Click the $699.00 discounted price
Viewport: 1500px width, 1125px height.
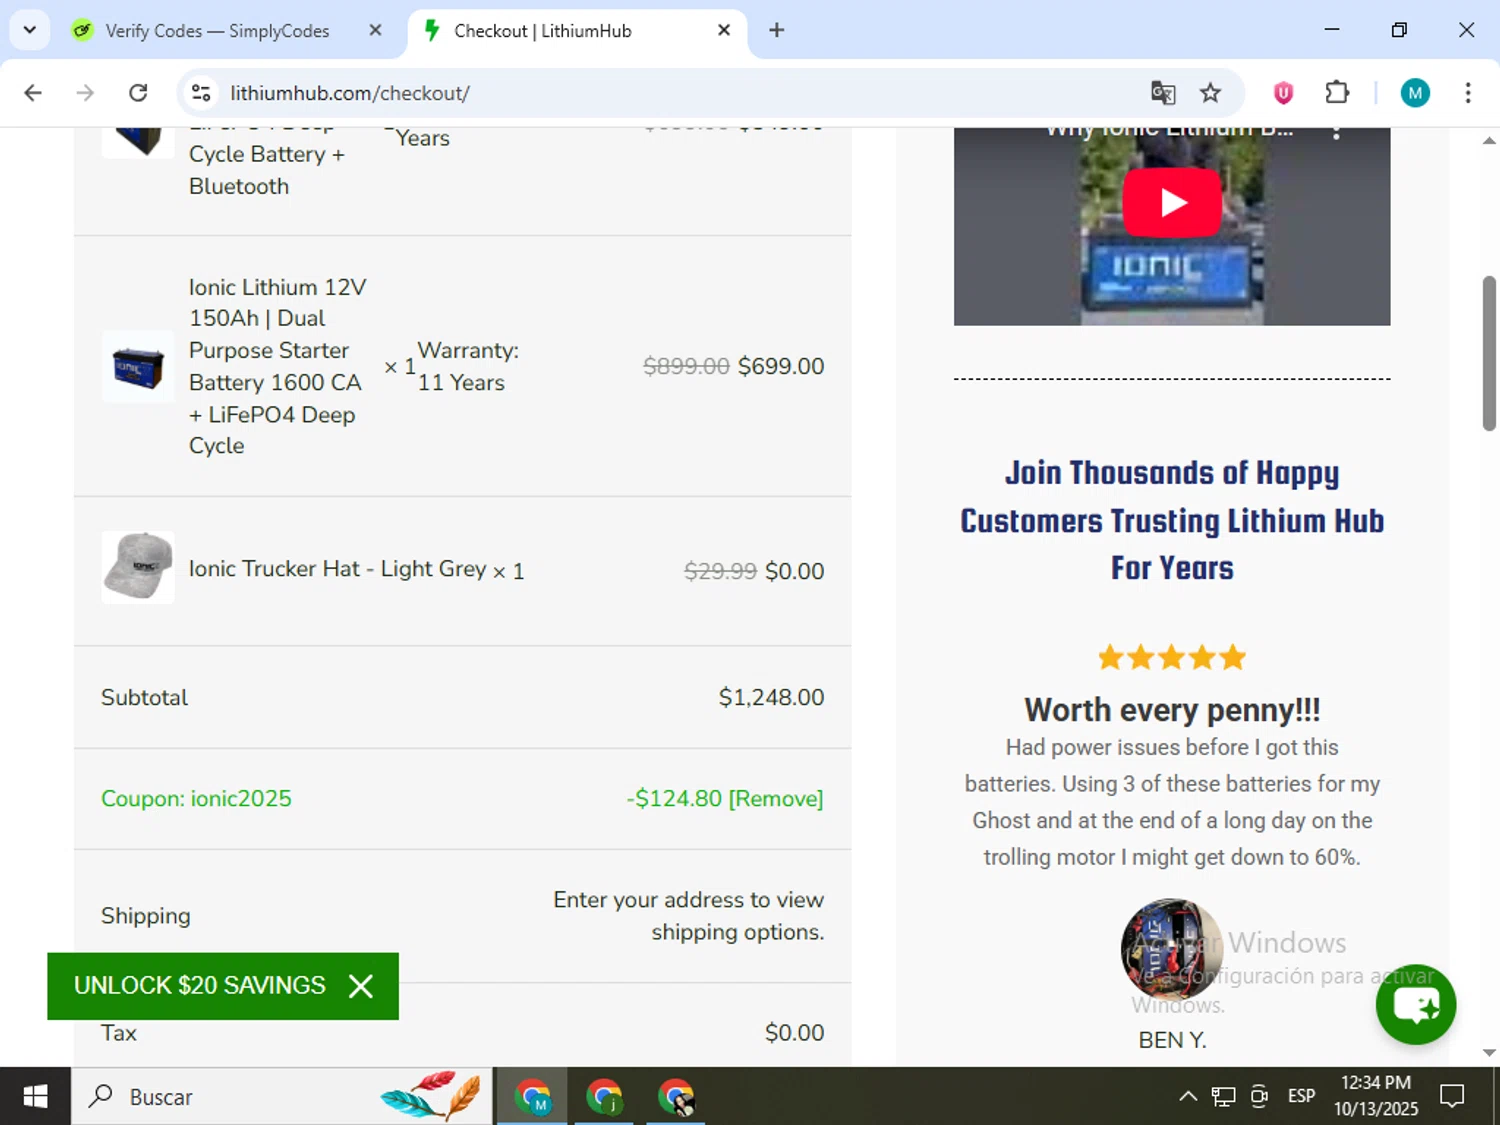tap(781, 366)
